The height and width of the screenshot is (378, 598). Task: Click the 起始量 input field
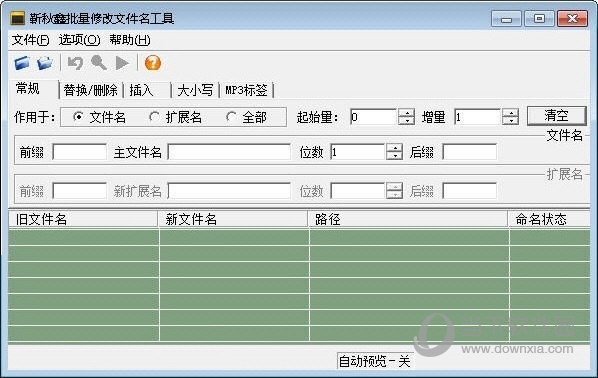(x=373, y=117)
